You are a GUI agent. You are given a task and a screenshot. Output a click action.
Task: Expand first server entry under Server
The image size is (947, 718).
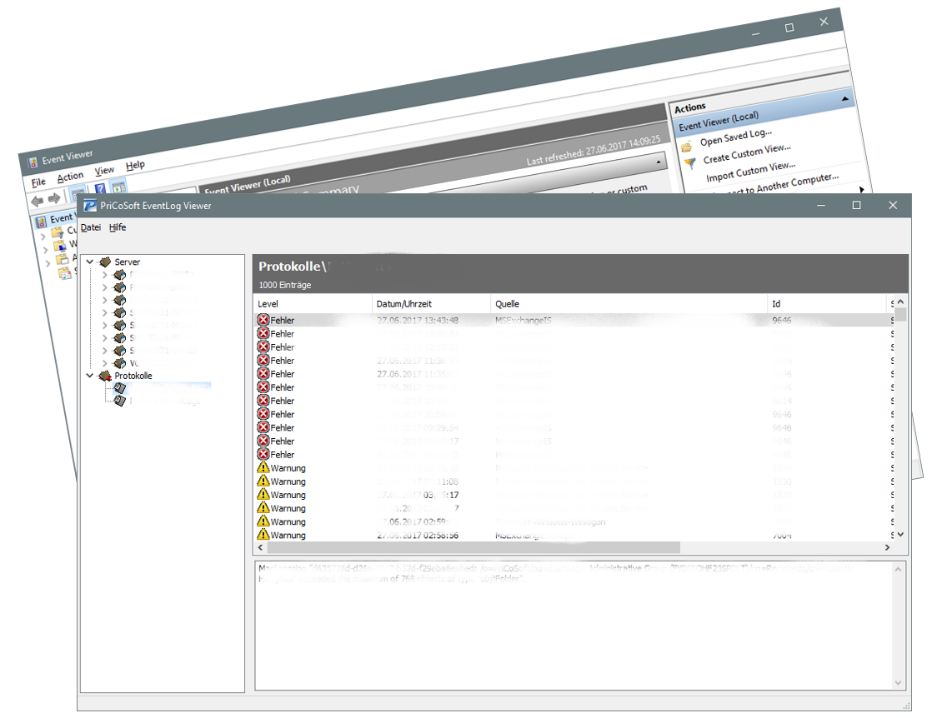pyautogui.click(x=104, y=275)
